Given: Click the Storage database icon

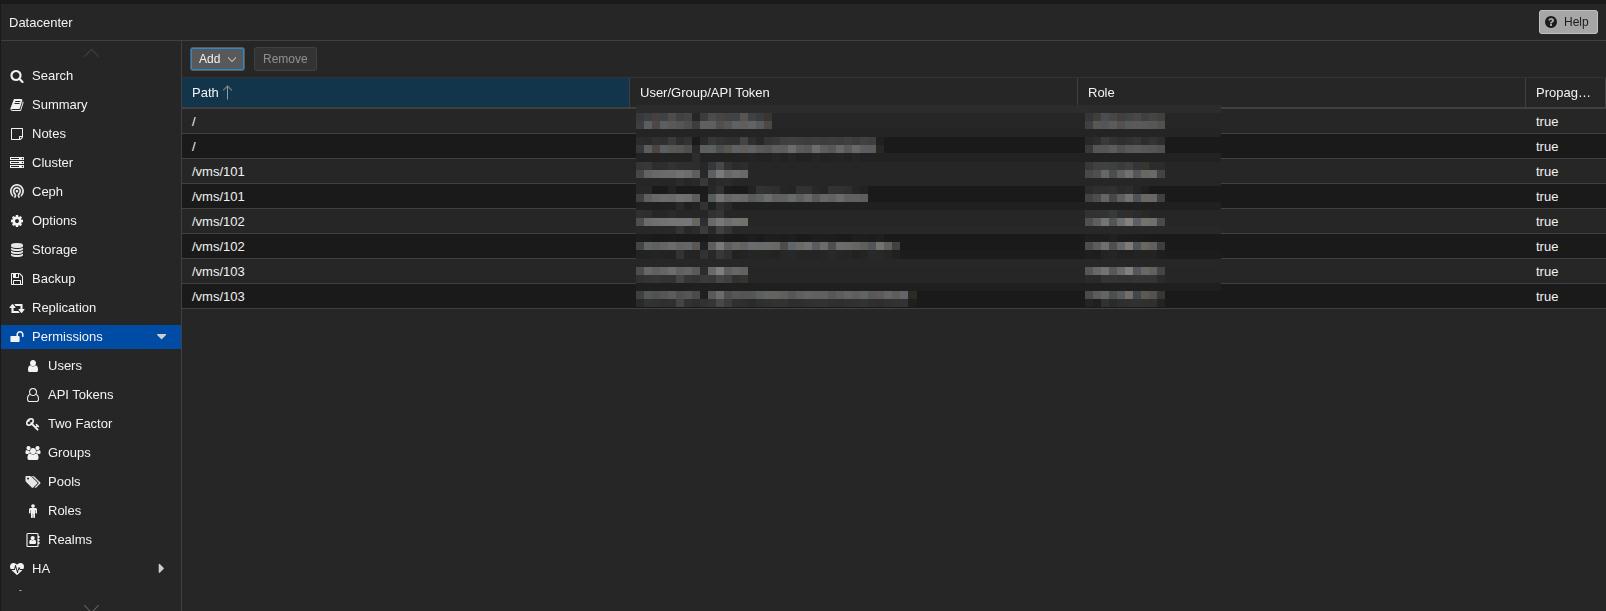Looking at the screenshot, I should 17,250.
